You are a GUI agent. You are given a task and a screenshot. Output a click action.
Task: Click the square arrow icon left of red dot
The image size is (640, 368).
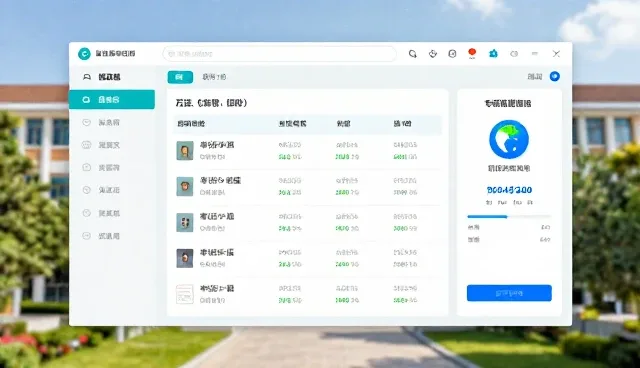[452, 54]
